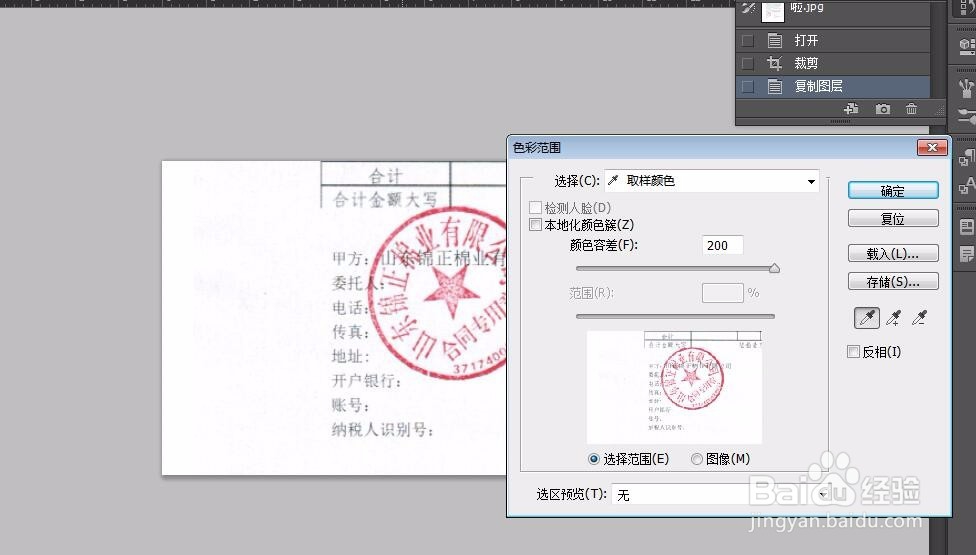Select the 裁剪 history state
This screenshot has width=976, height=555.
coord(833,63)
